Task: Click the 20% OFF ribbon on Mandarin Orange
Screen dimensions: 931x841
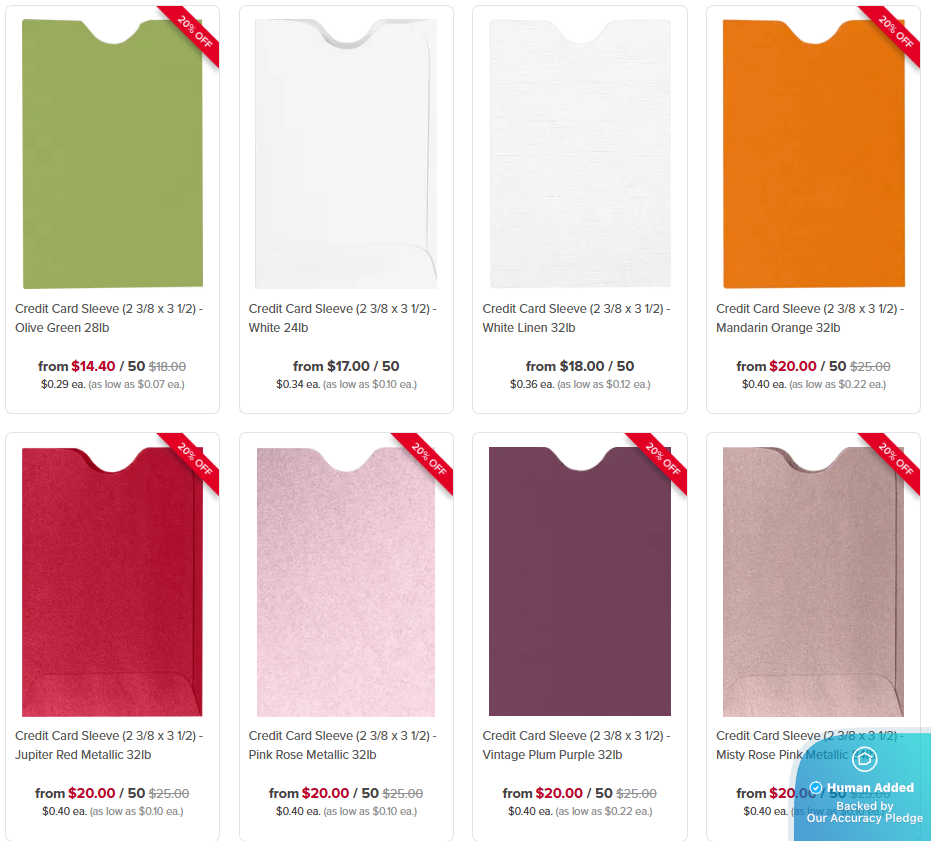Action: point(895,31)
